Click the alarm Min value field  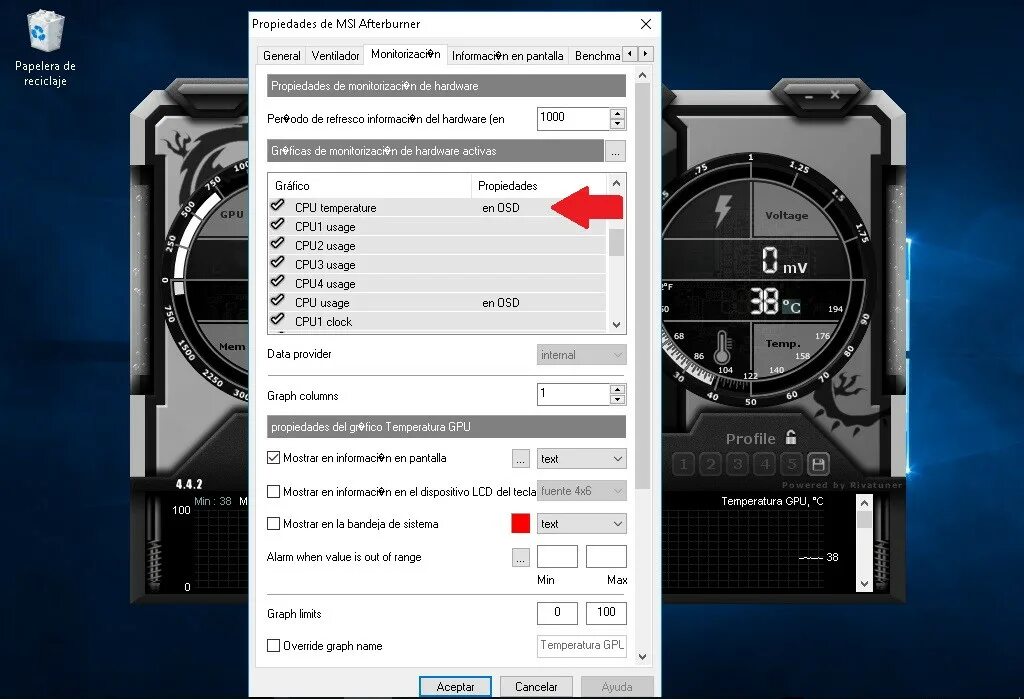coord(557,557)
